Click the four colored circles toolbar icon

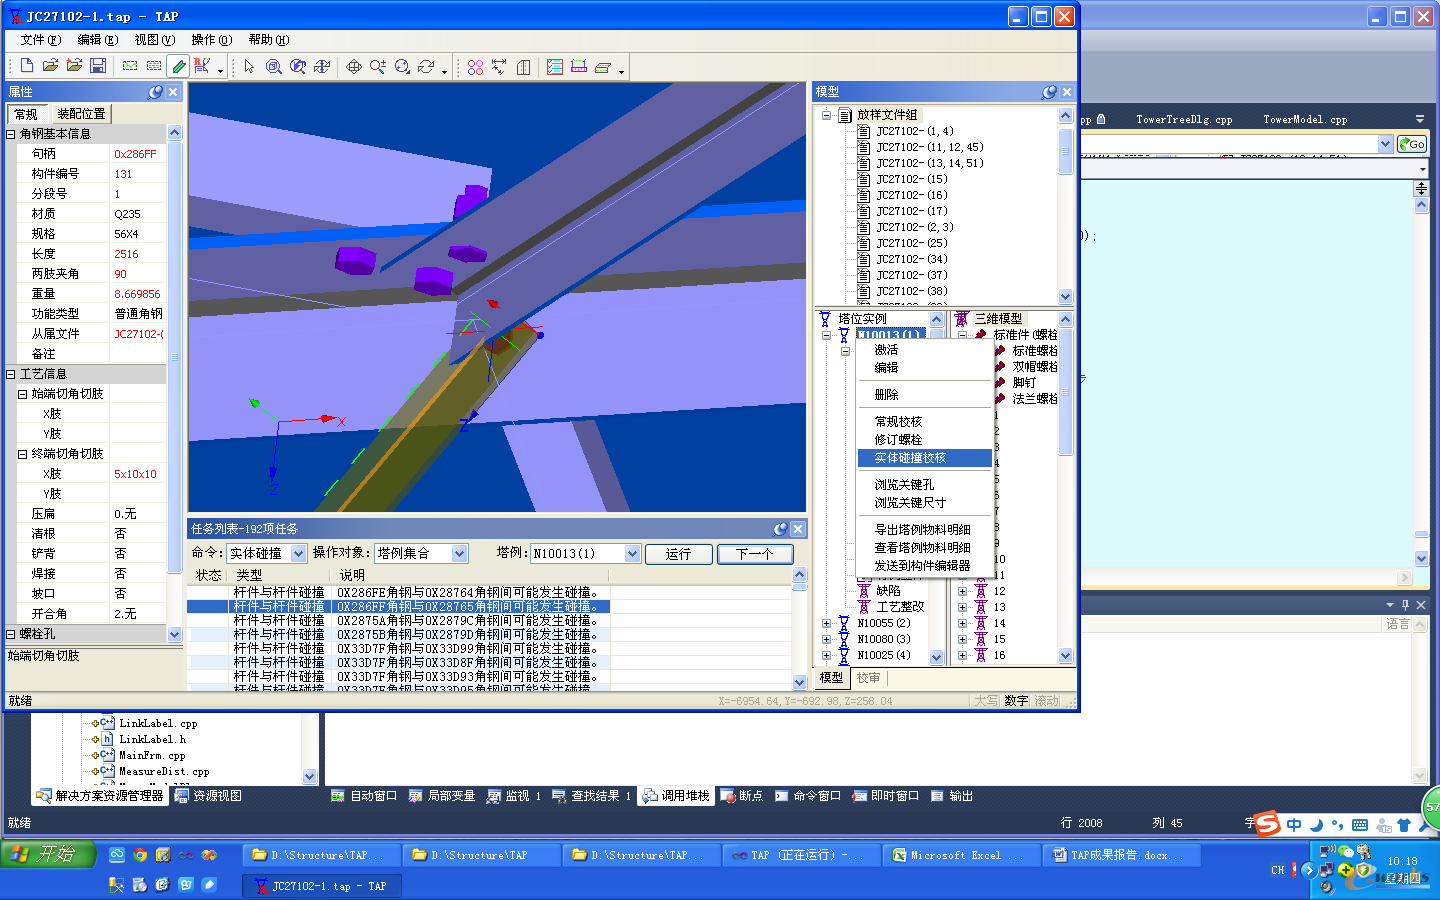[x=475, y=66]
